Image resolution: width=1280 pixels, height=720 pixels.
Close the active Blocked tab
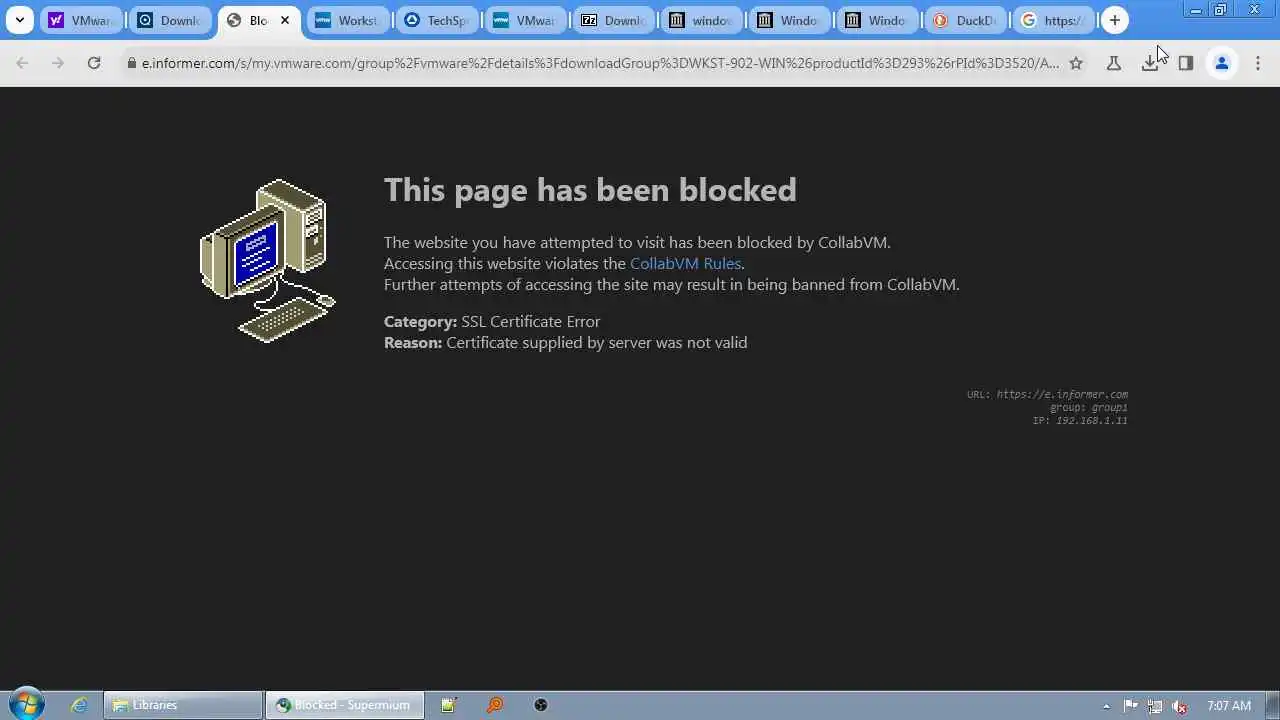[x=284, y=20]
